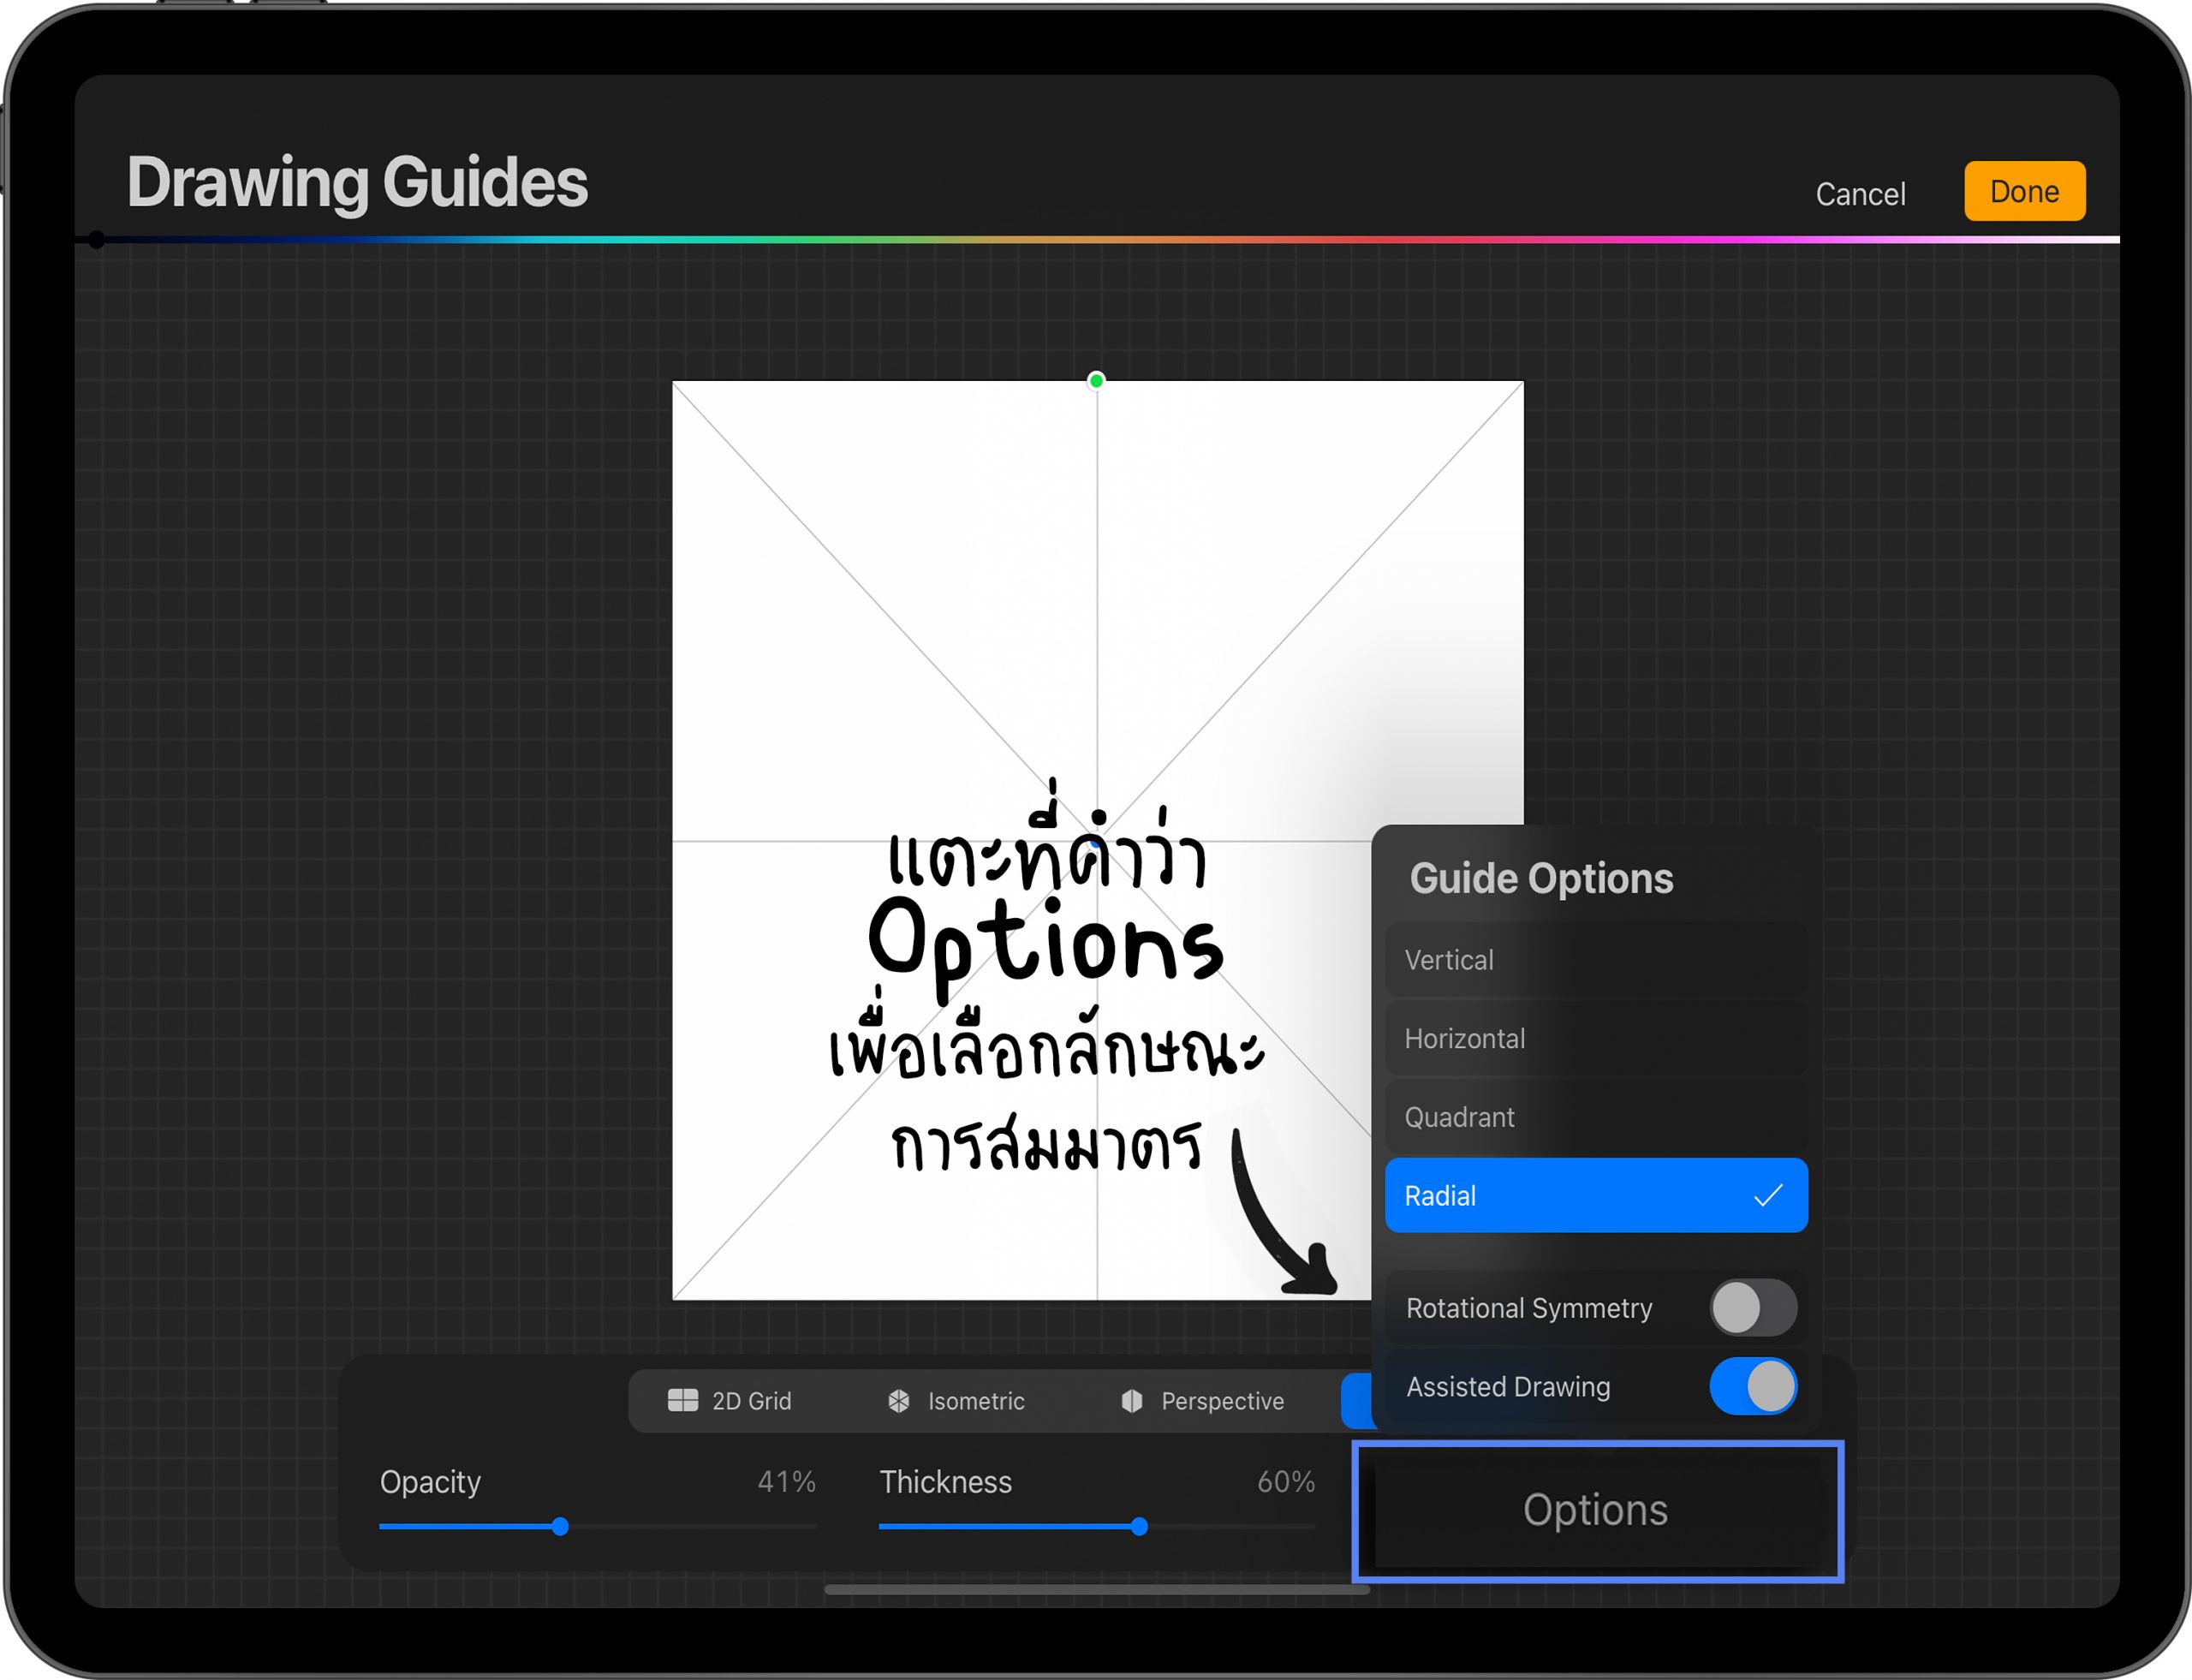
Task: Click the Opacity slider handle
Action: pyautogui.click(x=560, y=1526)
